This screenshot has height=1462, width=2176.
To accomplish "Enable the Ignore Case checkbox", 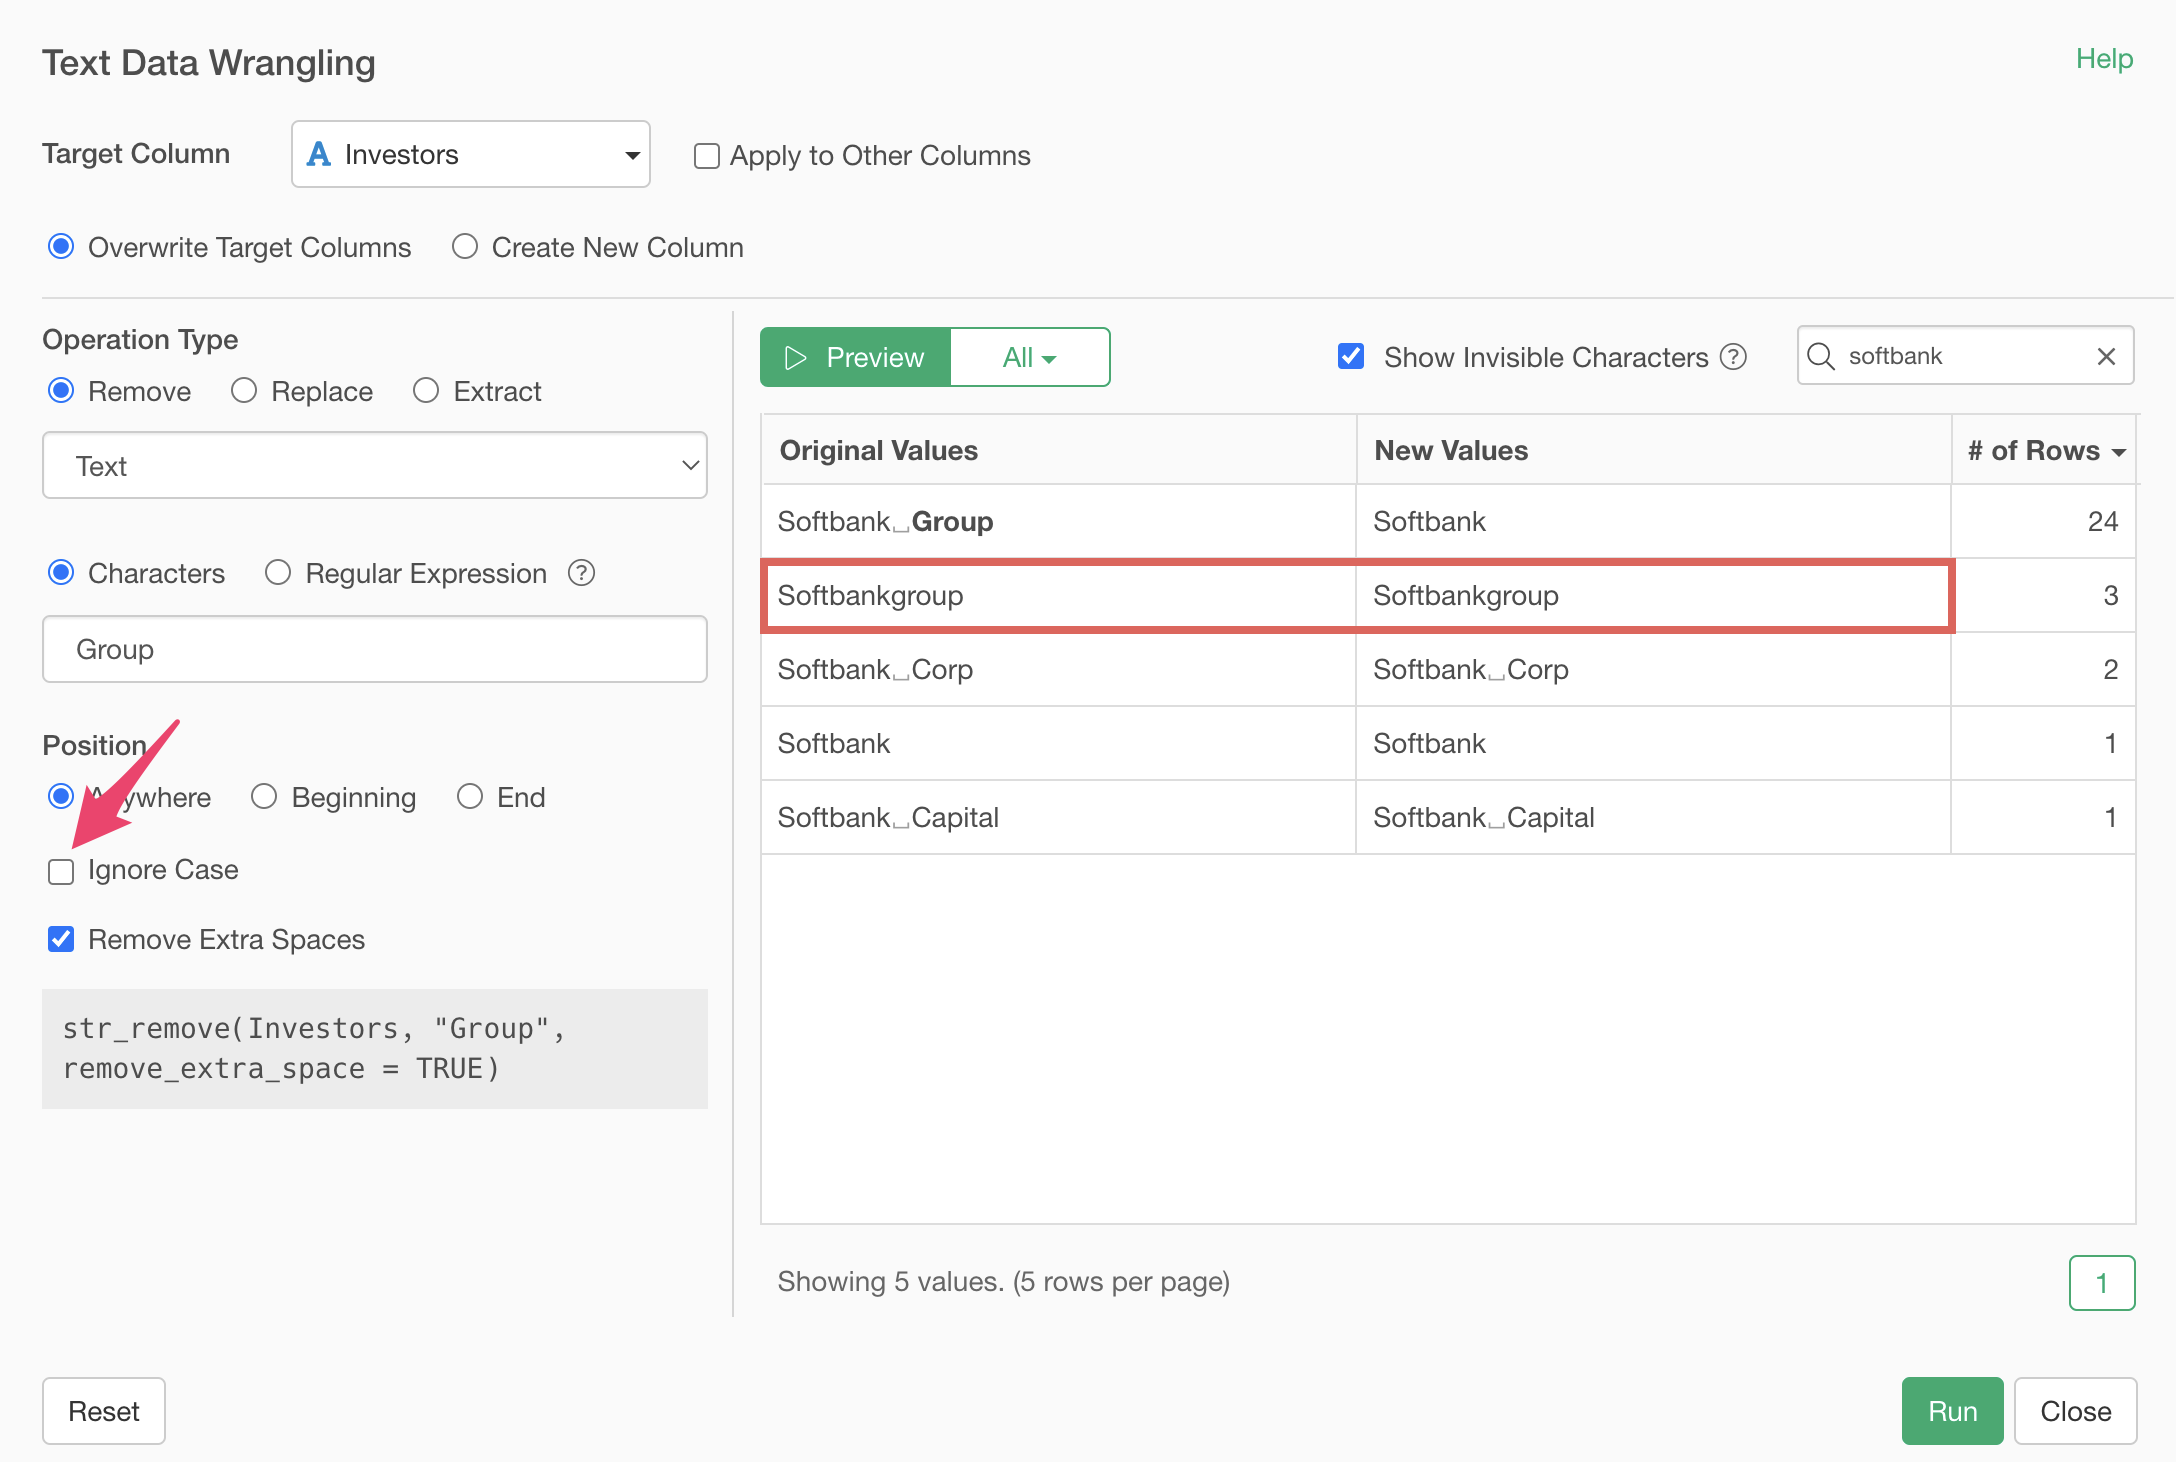I will click(61, 871).
